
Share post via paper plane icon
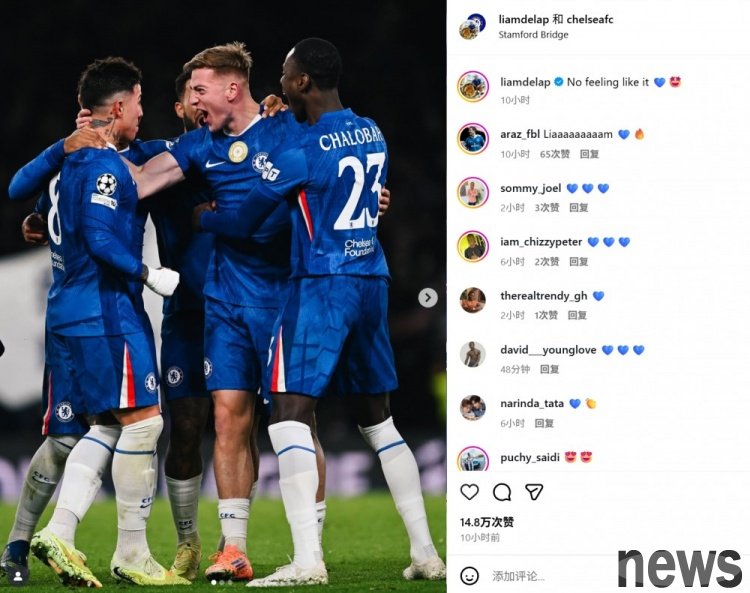click(x=534, y=492)
